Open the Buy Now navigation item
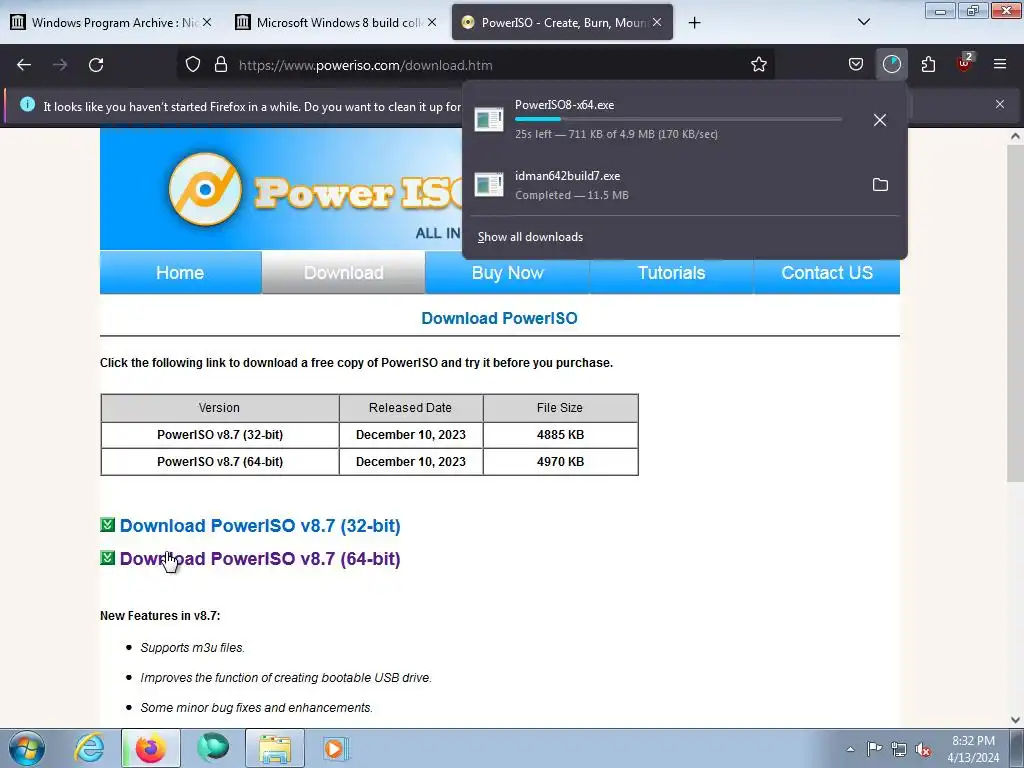Image resolution: width=1024 pixels, height=768 pixels. (x=507, y=272)
